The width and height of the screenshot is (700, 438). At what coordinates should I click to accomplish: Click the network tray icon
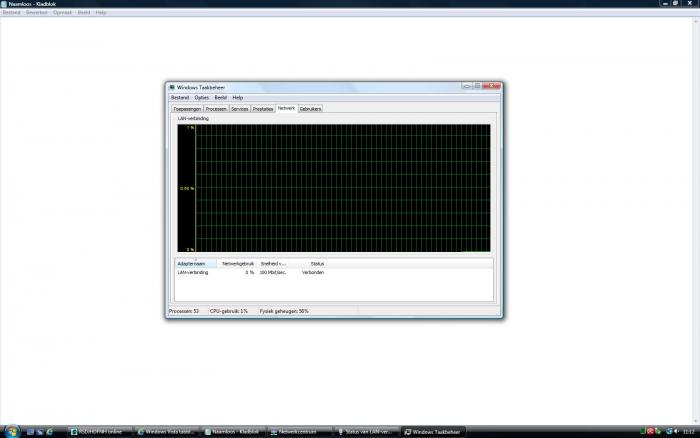coord(669,431)
